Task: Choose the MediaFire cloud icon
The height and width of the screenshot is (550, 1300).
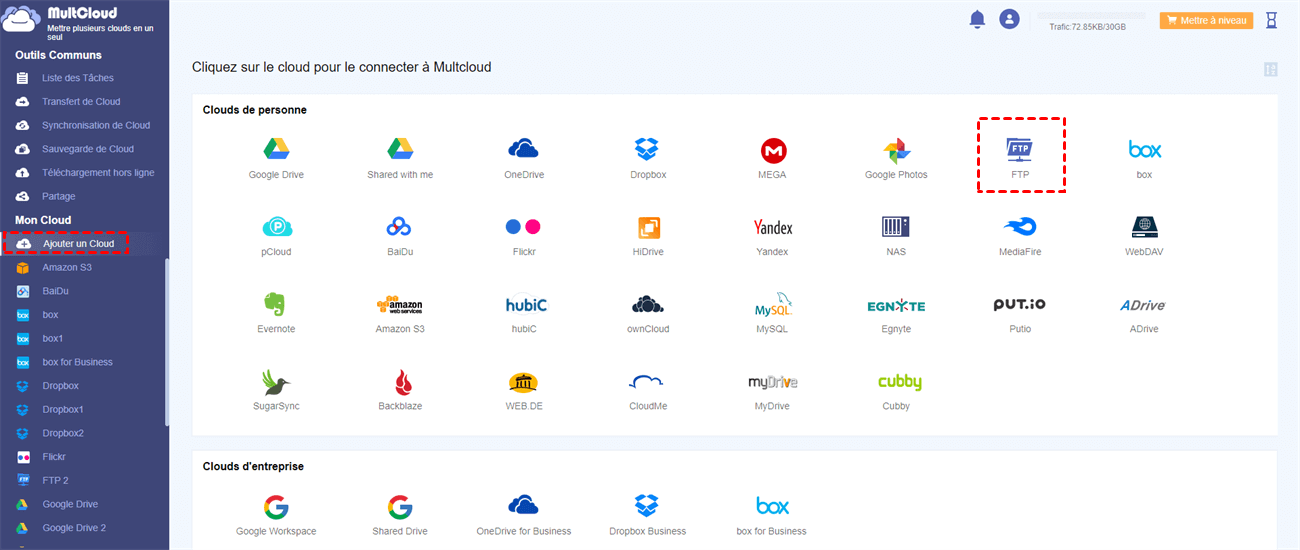Action: point(1020,236)
